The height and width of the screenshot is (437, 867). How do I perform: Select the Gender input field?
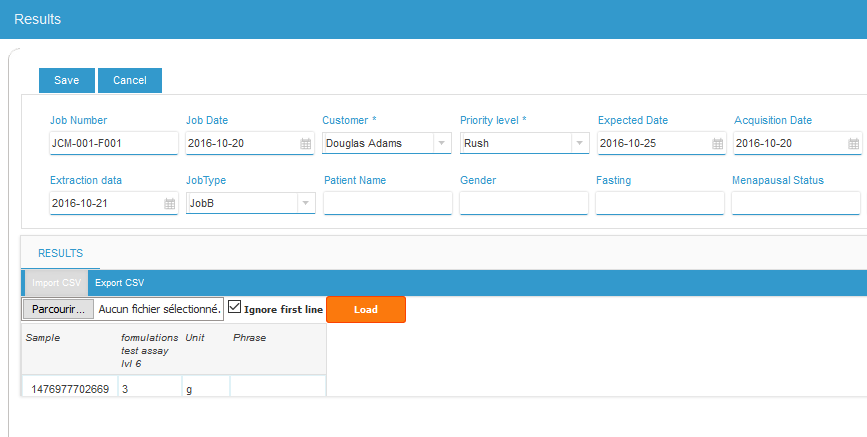pyautogui.click(x=524, y=203)
